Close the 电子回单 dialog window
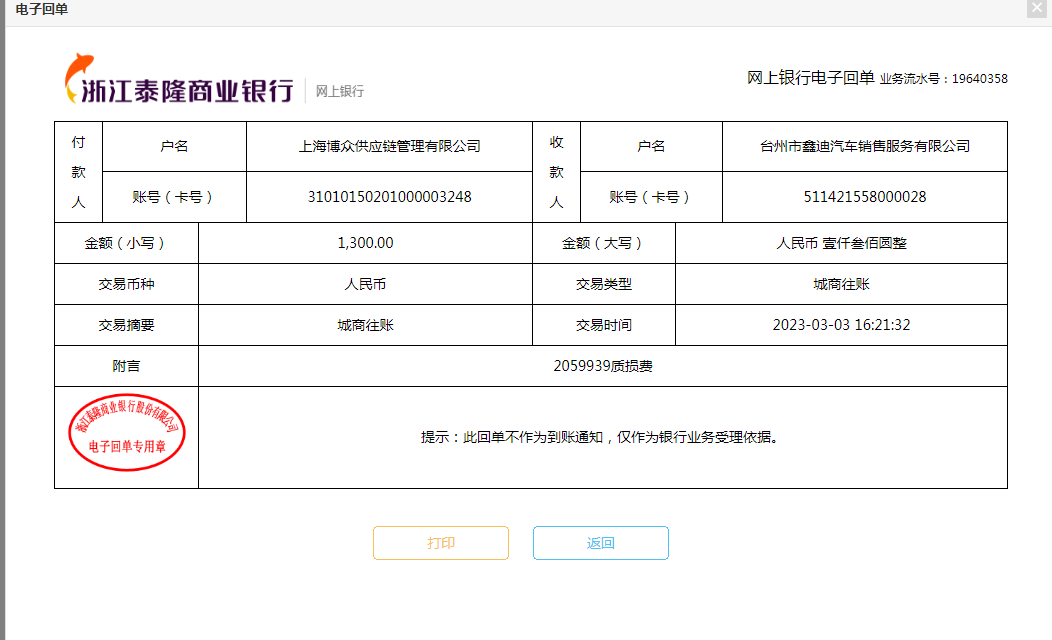 point(1036,9)
